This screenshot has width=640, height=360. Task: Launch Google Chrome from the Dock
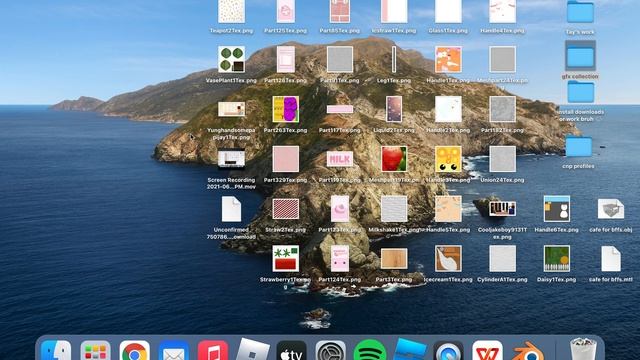pos(134,350)
